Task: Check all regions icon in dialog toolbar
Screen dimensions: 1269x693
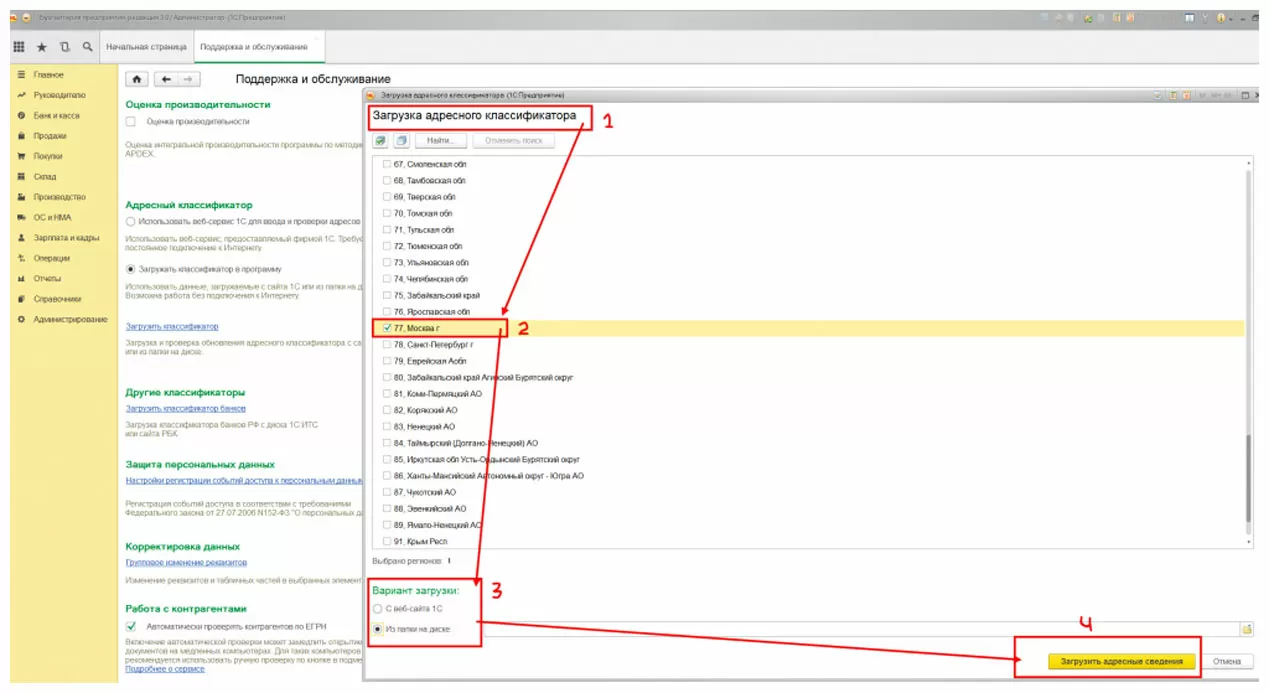Action: (380, 141)
